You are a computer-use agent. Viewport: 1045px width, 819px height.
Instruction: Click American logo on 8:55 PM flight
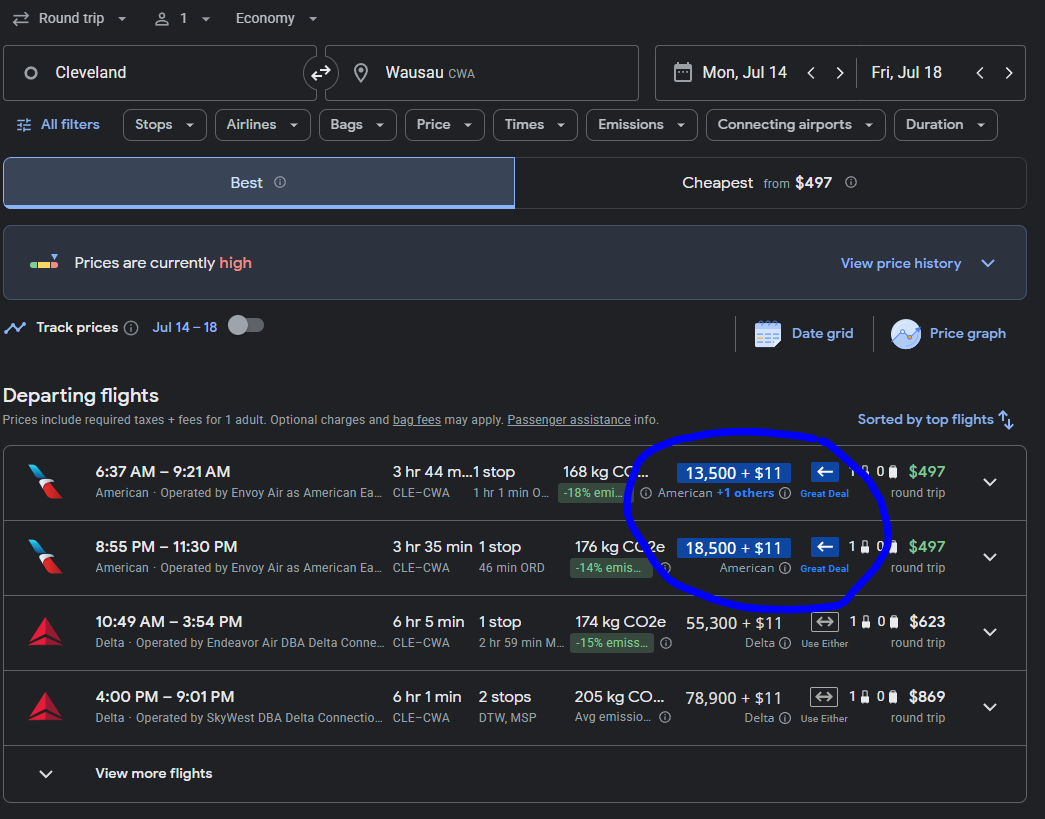(46, 557)
